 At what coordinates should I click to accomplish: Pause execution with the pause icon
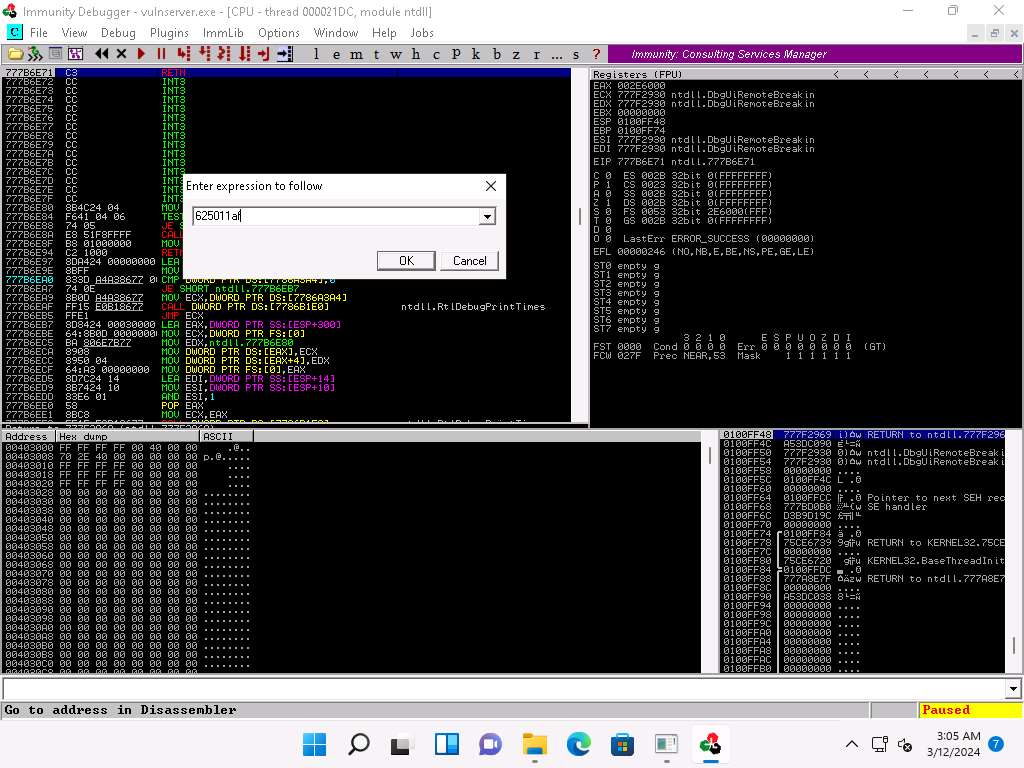point(160,54)
